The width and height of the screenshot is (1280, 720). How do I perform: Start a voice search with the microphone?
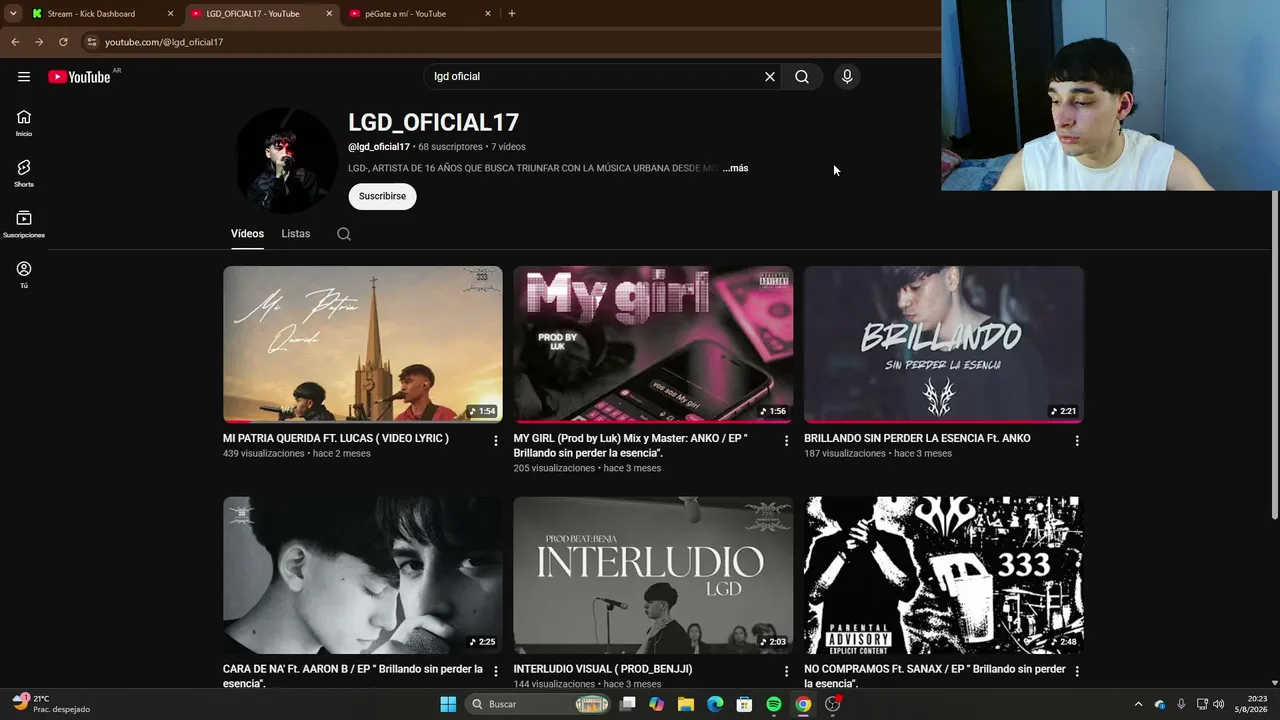[x=847, y=77]
